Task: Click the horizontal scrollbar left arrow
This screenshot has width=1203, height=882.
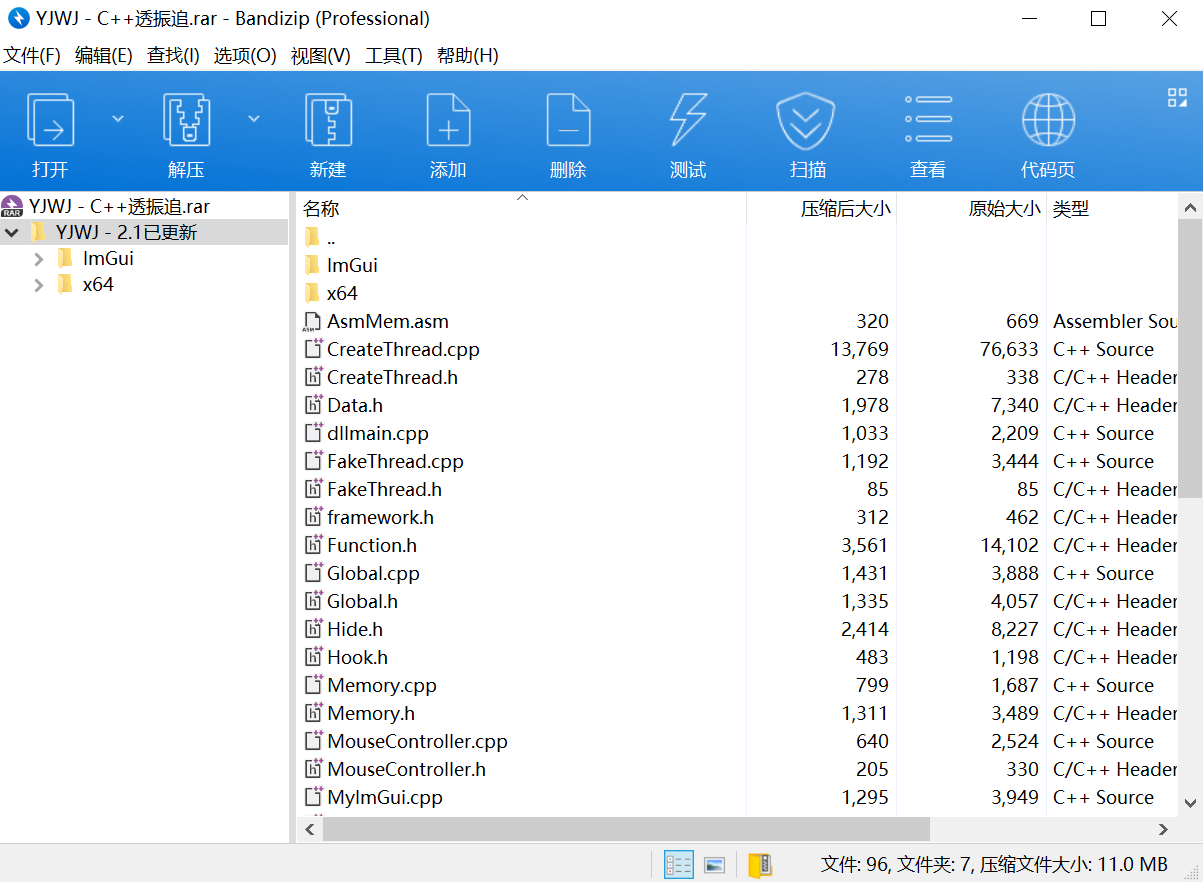Action: pos(310,829)
